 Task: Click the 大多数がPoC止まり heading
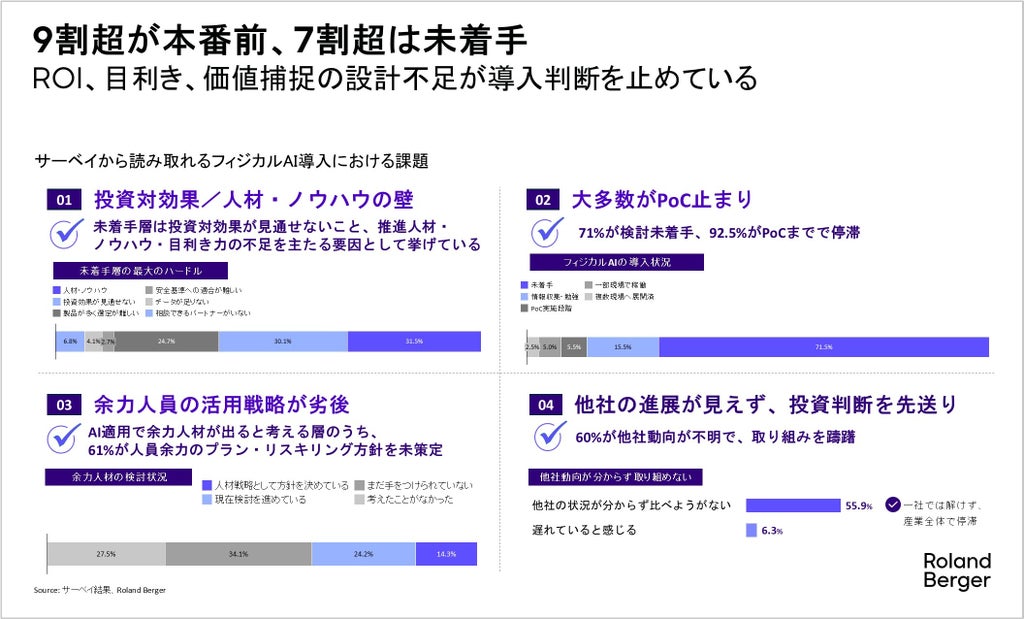tap(662, 199)
